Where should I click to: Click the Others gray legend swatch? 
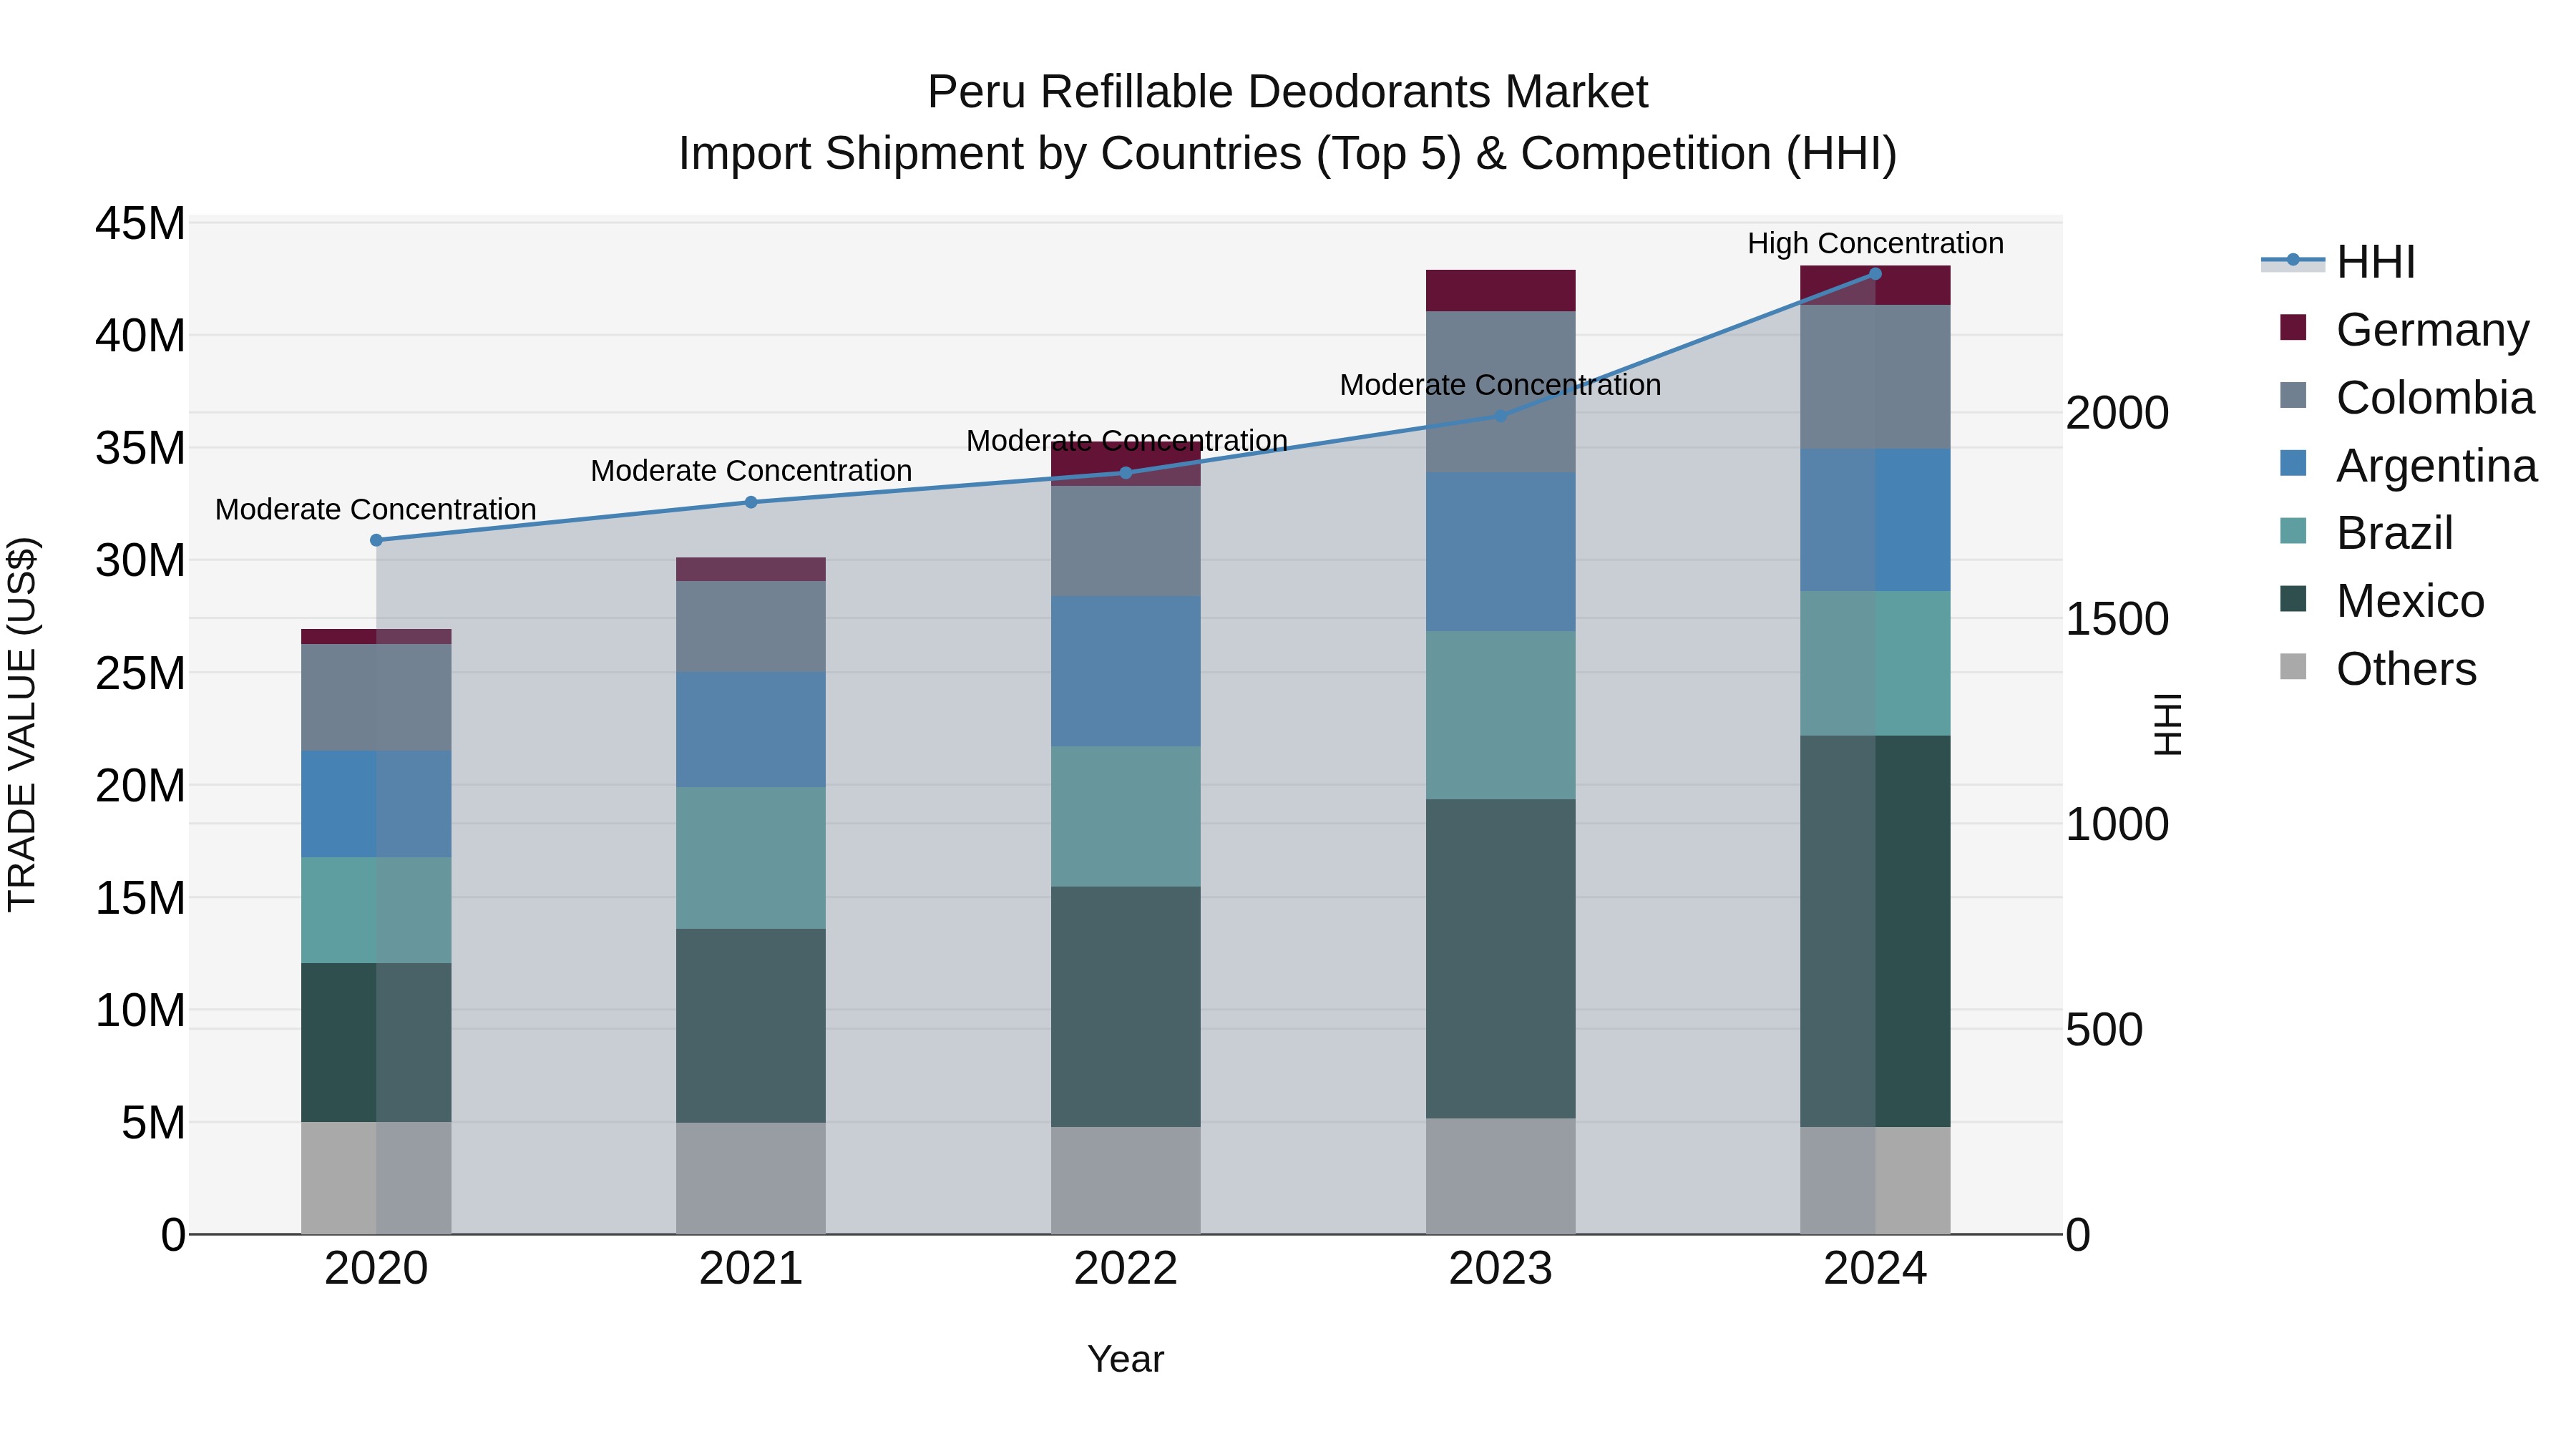click(2293, 667)
